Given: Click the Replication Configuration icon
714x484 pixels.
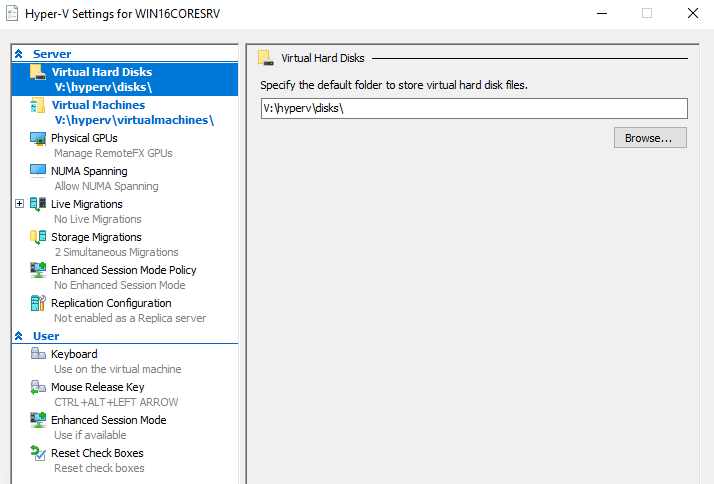Looking at the screenshot, I should (x=37, y=303).
